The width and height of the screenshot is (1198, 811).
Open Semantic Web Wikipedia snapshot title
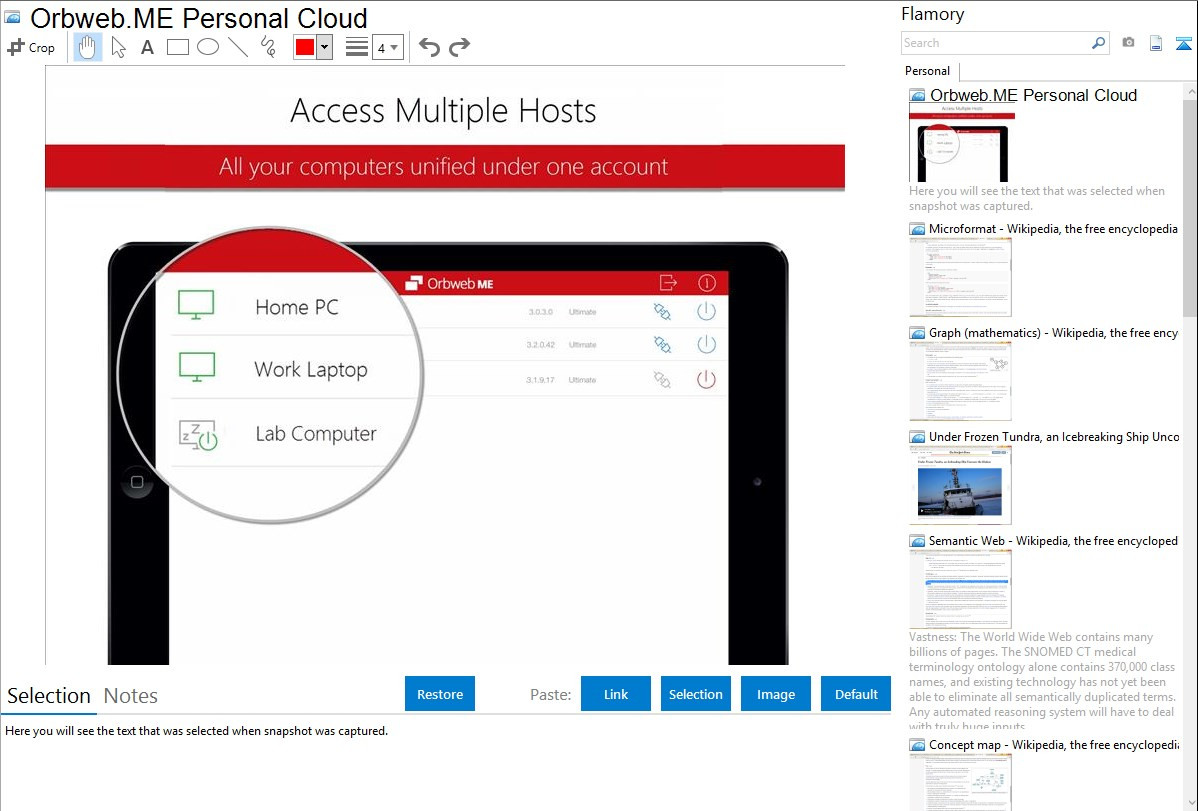[x=1053, y=540]
